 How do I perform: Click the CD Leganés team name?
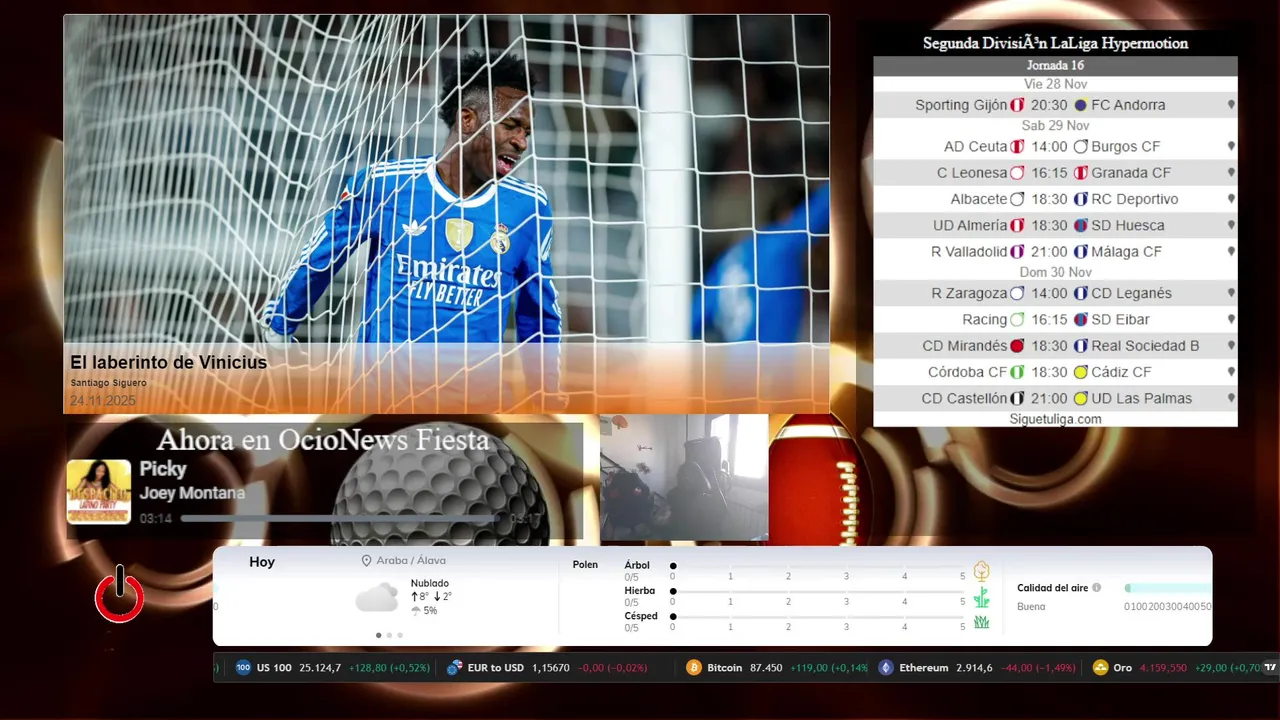pyautogui.click(x=1131, y=293)
